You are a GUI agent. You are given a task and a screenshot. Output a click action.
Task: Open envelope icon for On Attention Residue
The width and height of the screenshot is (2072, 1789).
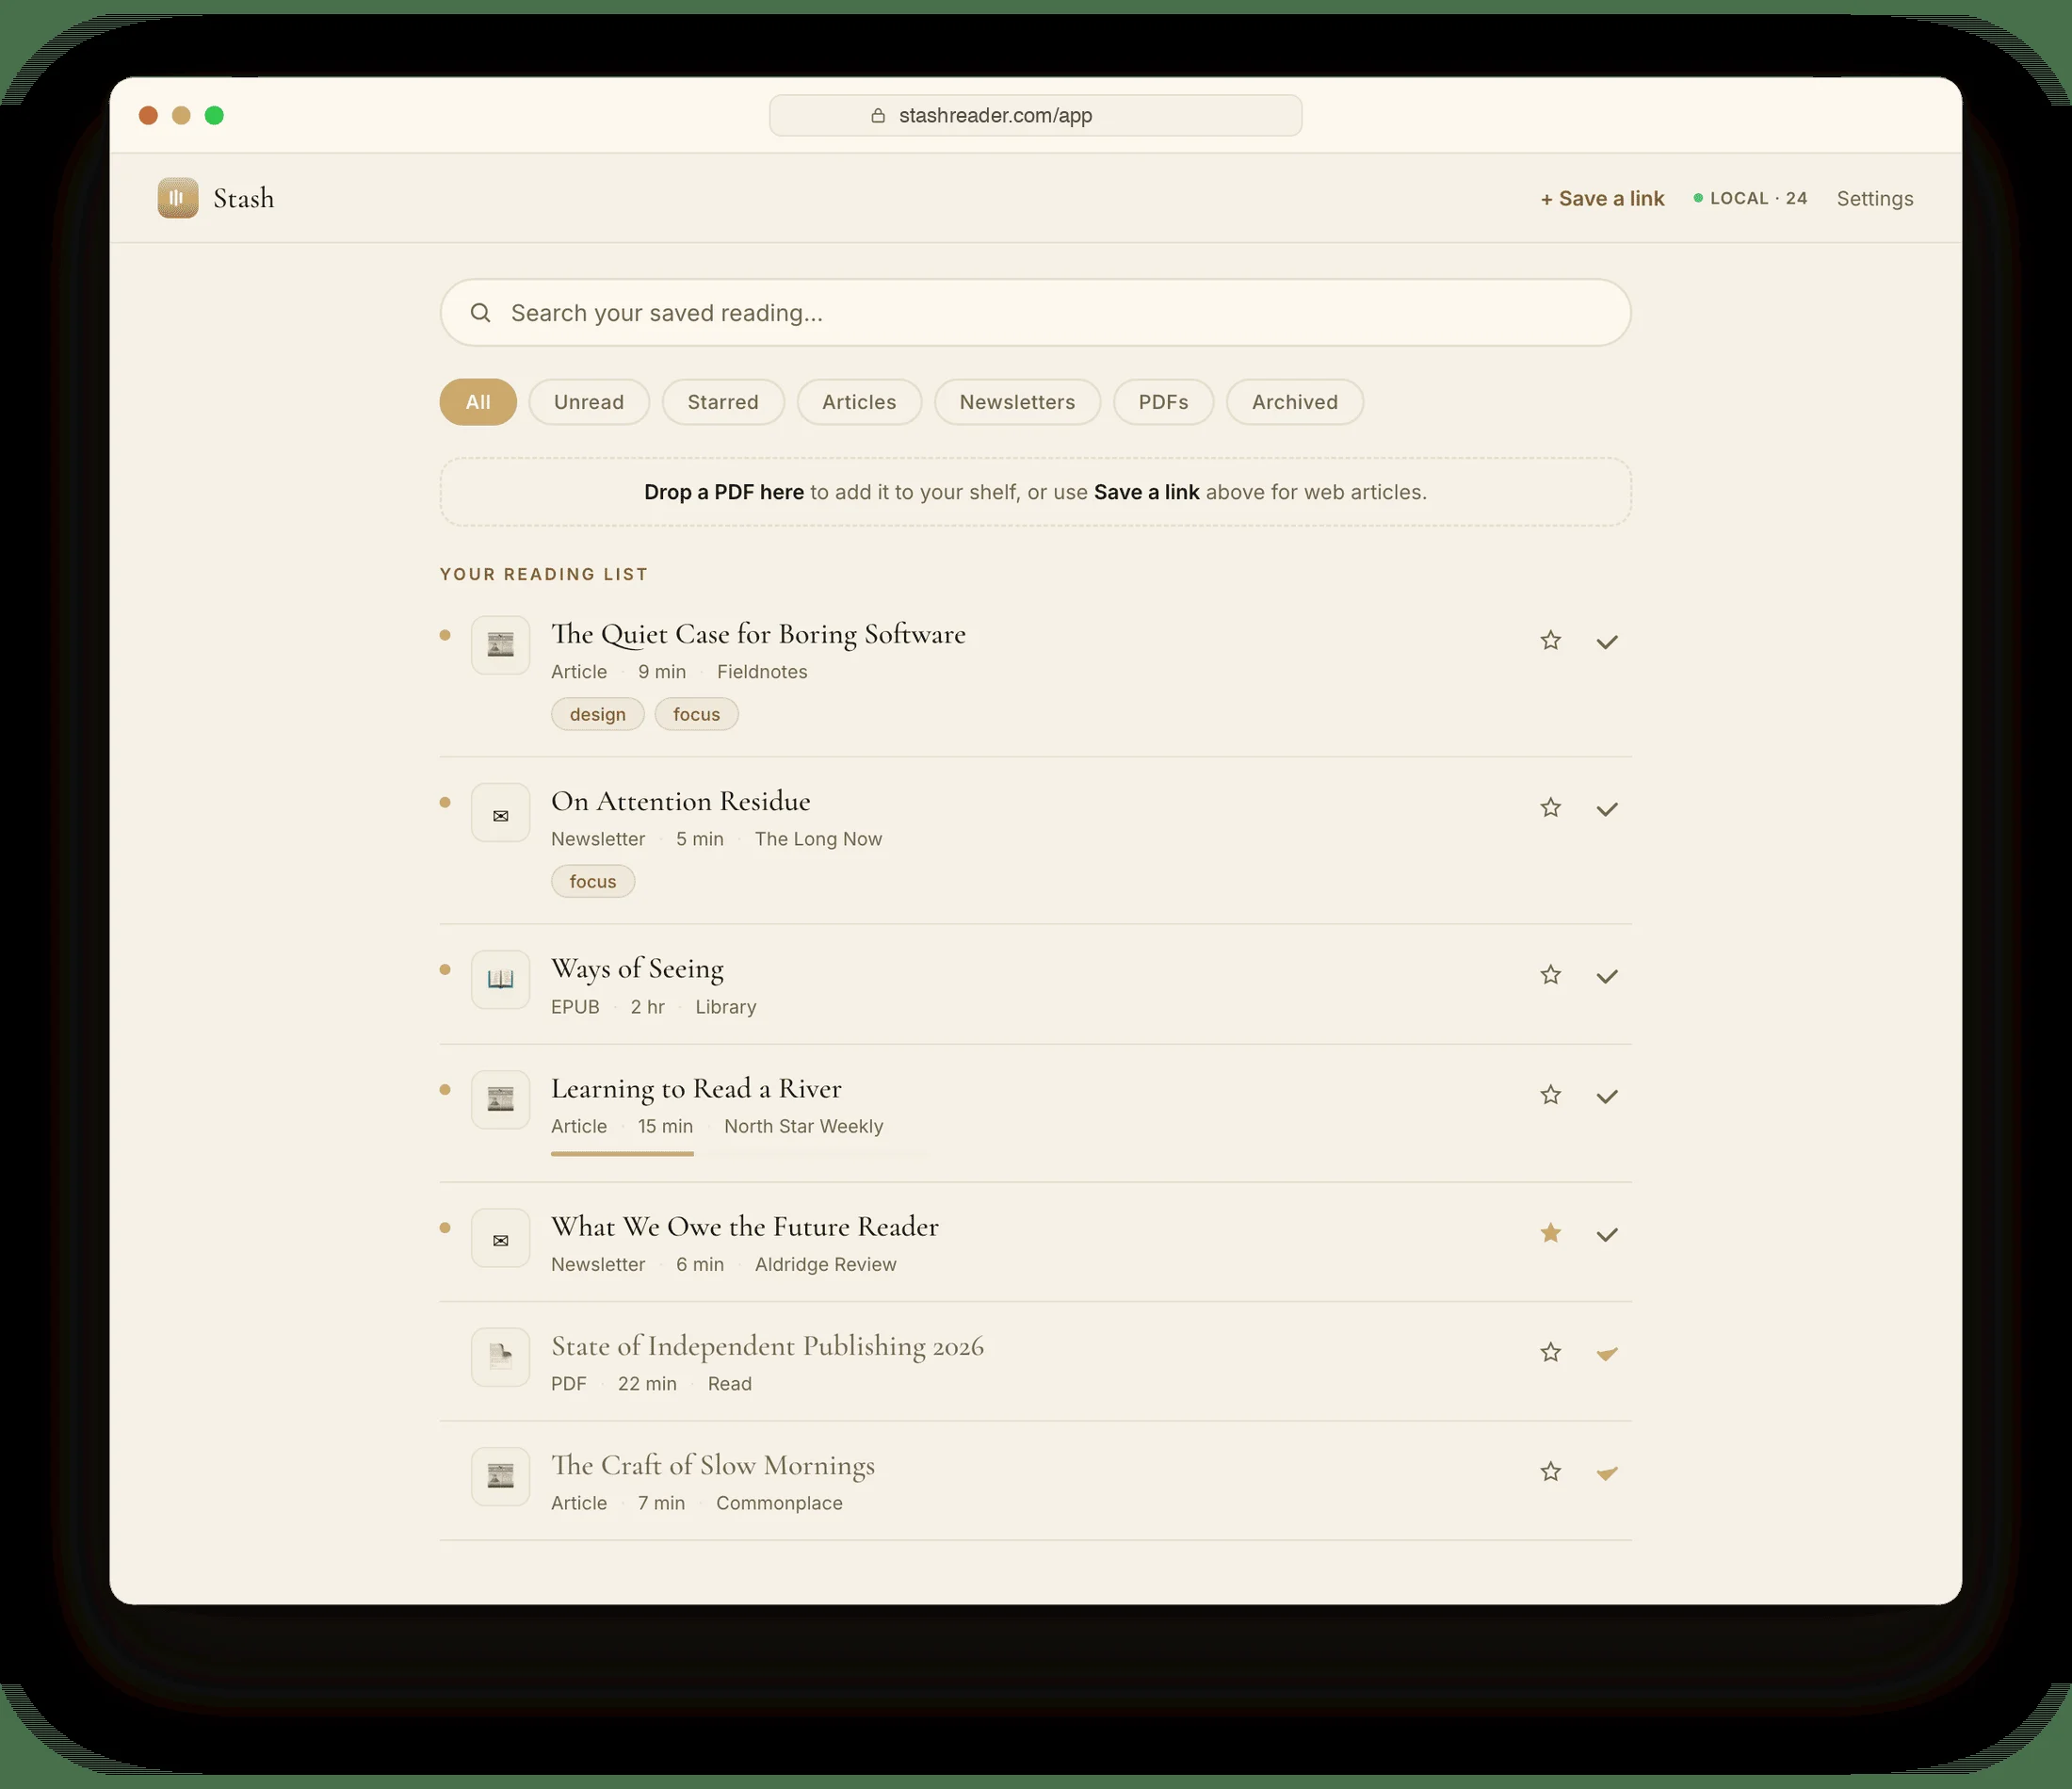[x=501, y=812]
